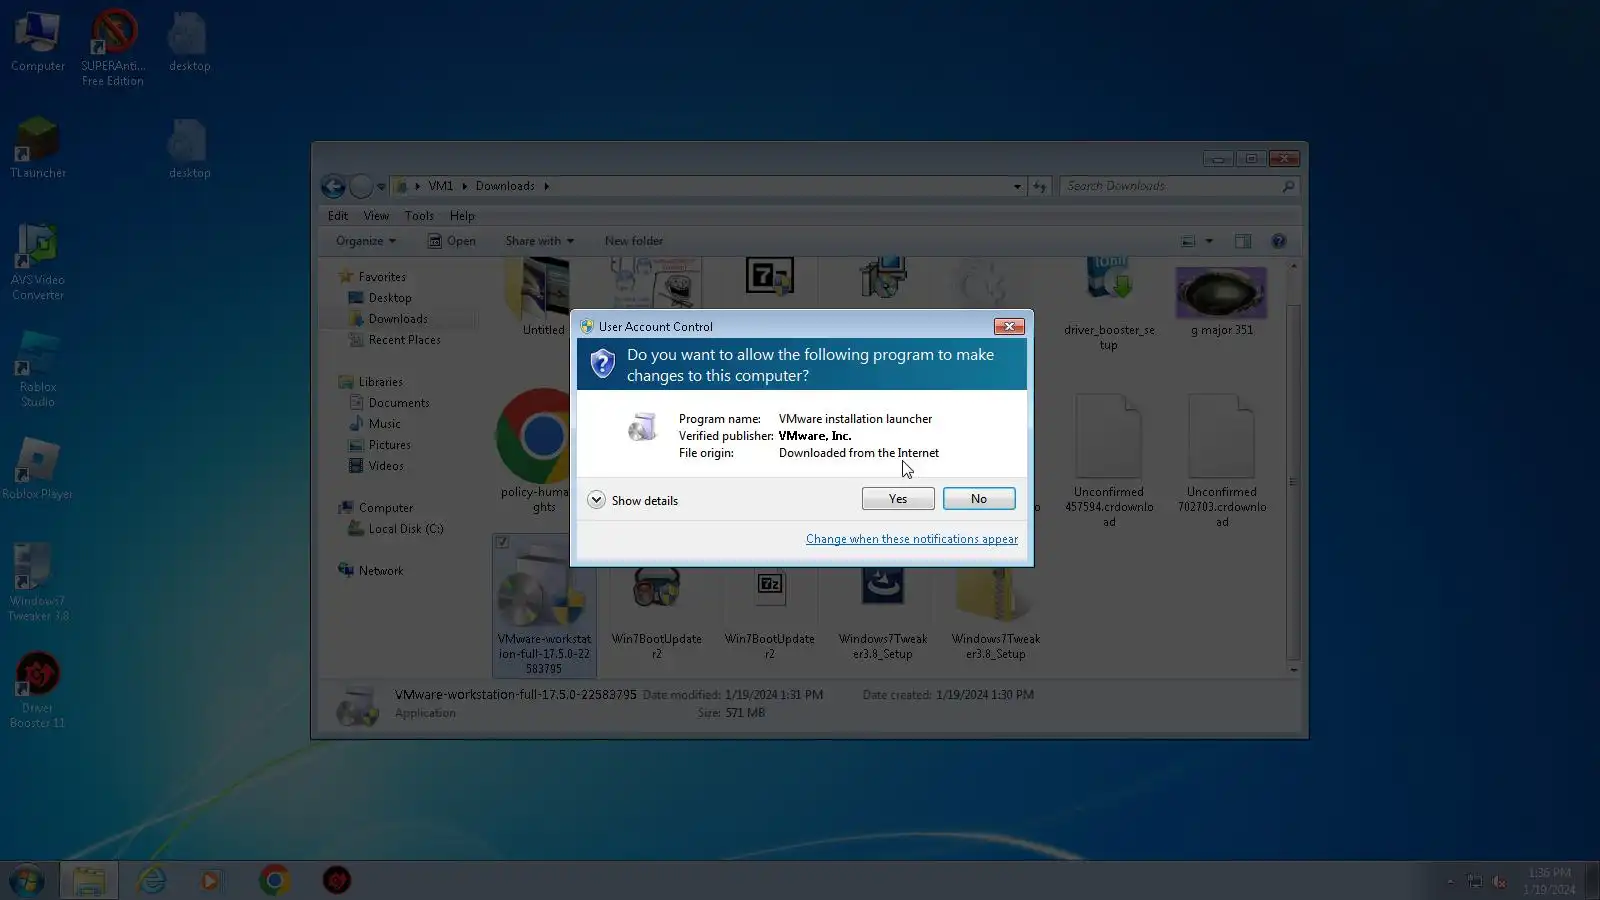Open address bar history dropdown
1600x900 pixels.
pyautogui.click(x=1017, y=186)
